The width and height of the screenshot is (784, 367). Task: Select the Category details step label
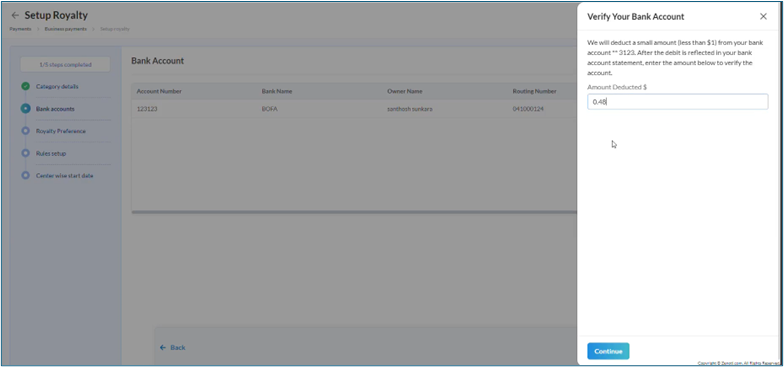pyautogui.click(x=57, y=86)
